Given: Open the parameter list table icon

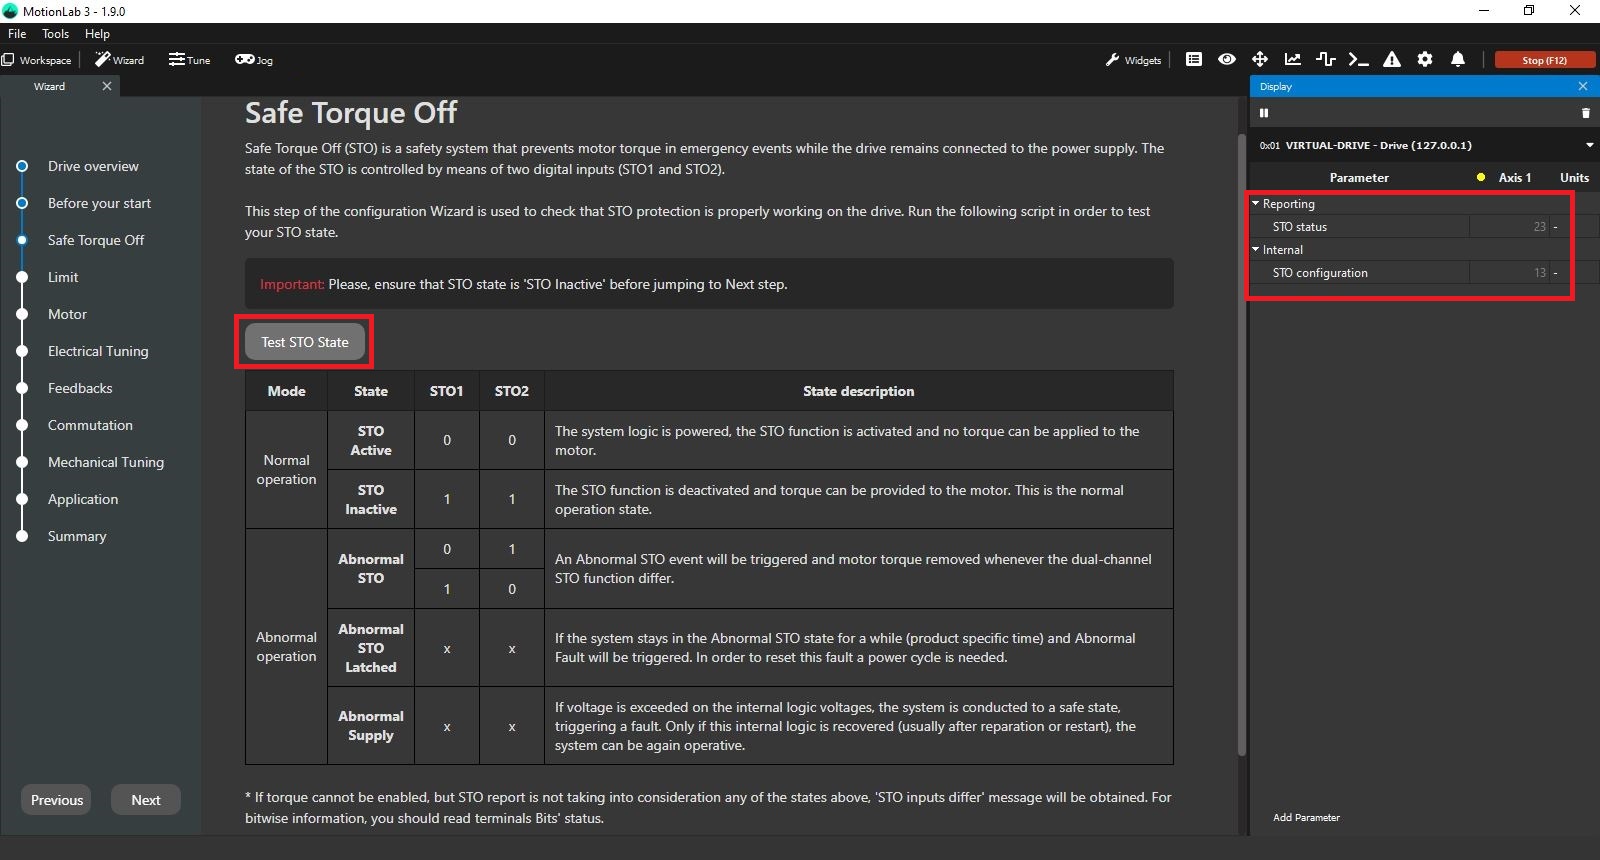Looking at the screenshot, I should [x=1194, y=60].
